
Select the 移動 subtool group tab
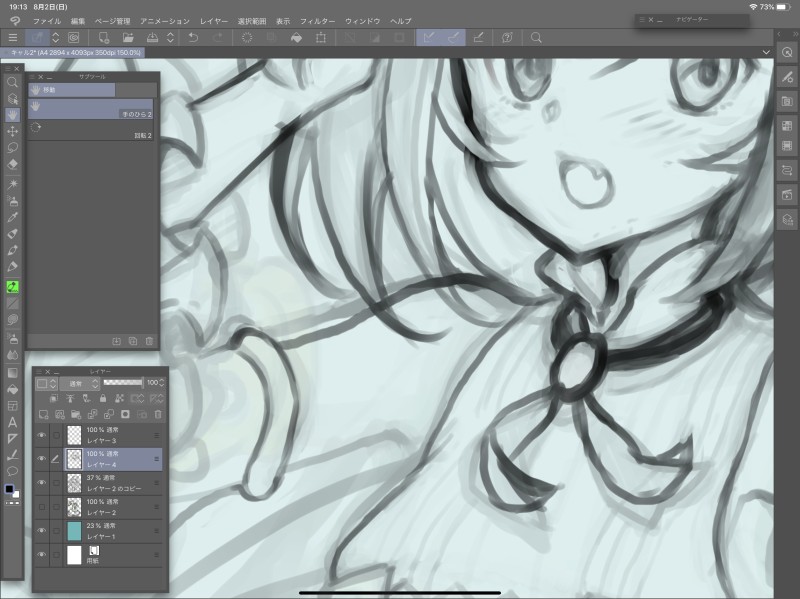(71, 90)
